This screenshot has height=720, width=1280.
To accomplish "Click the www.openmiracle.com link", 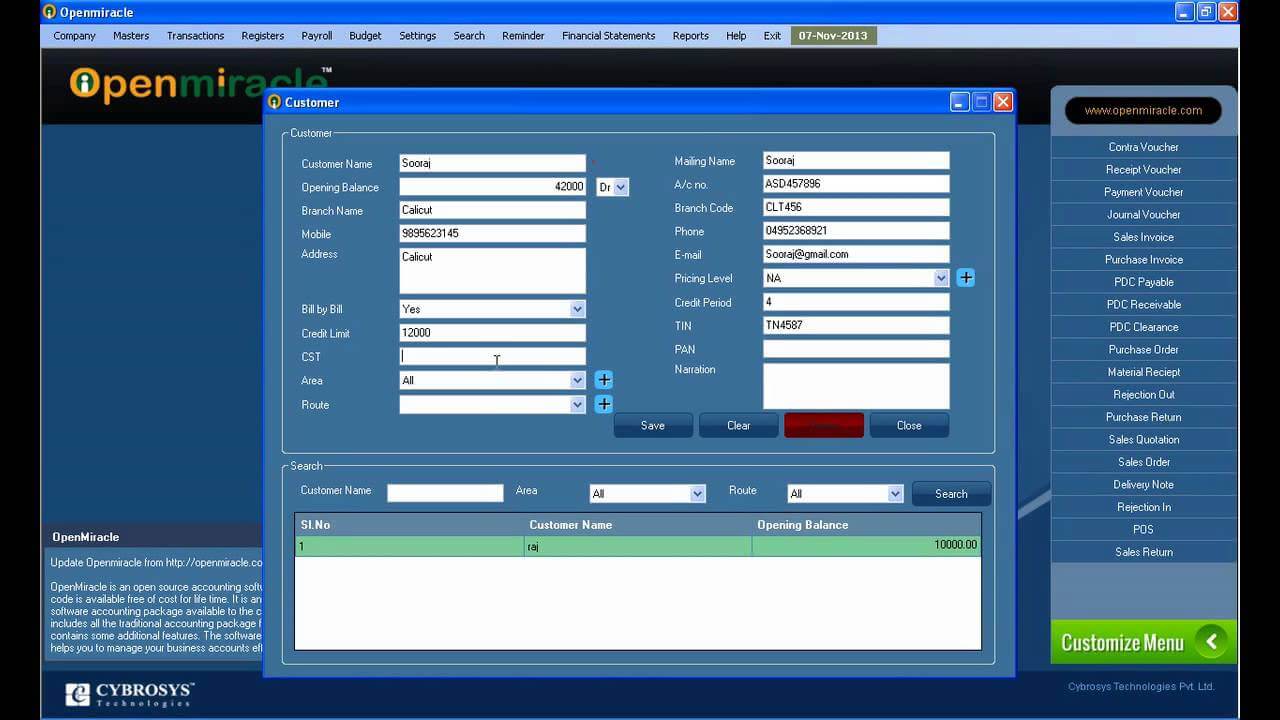I will (1143, 111).
